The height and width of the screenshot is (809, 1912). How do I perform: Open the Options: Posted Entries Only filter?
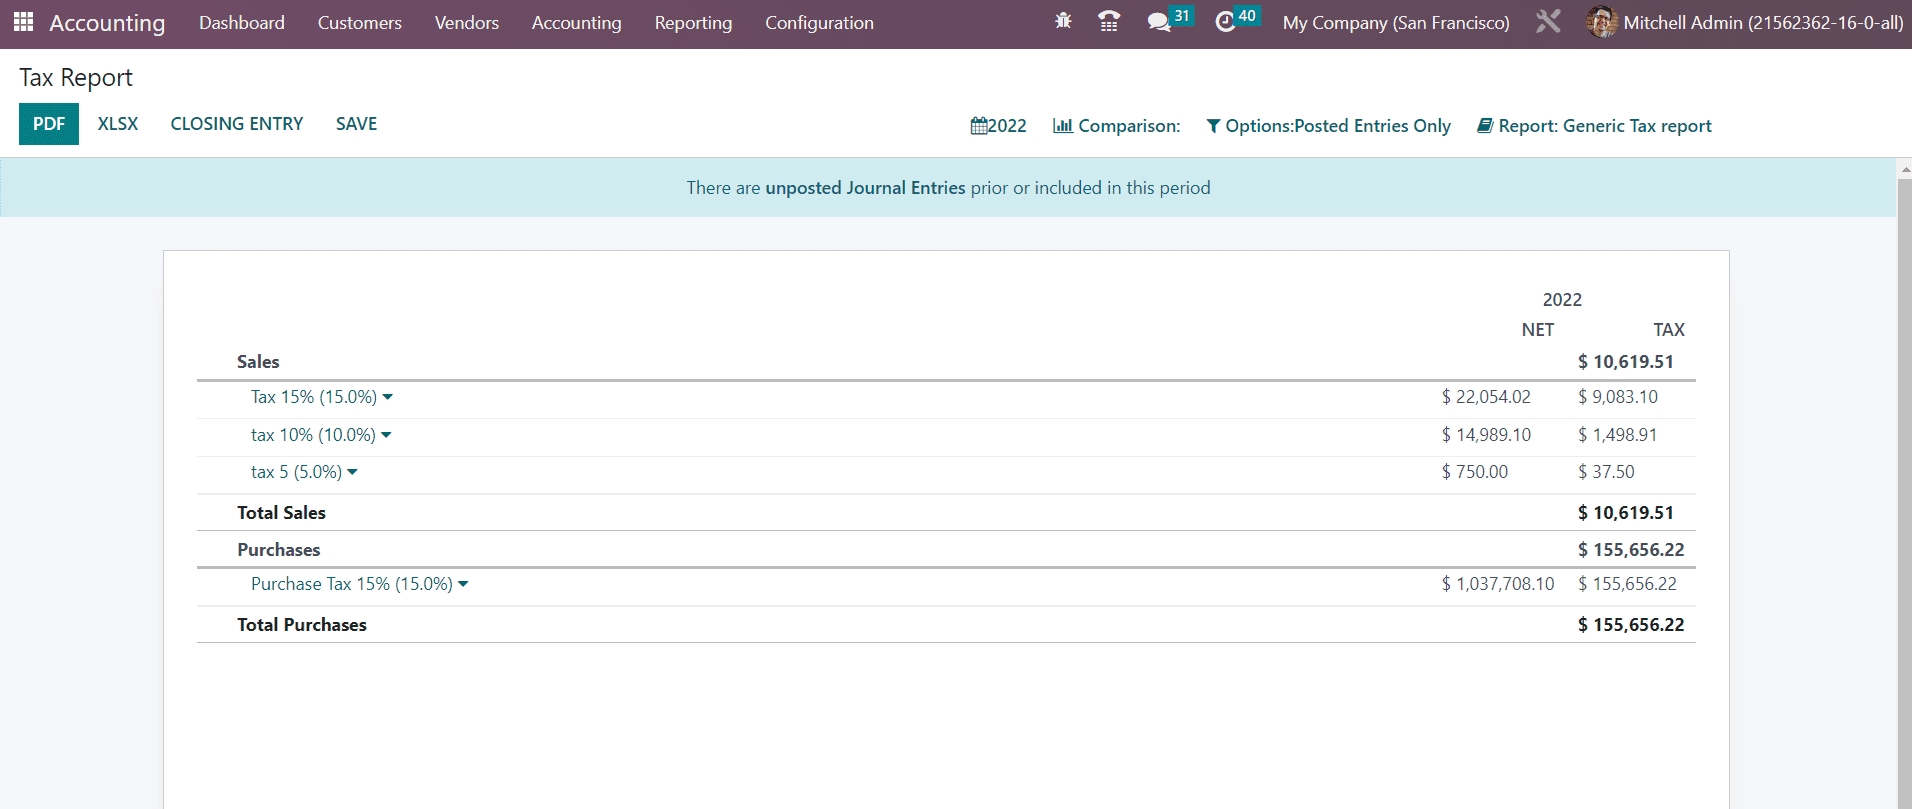pyautogui.click(x=1328, y=126)
